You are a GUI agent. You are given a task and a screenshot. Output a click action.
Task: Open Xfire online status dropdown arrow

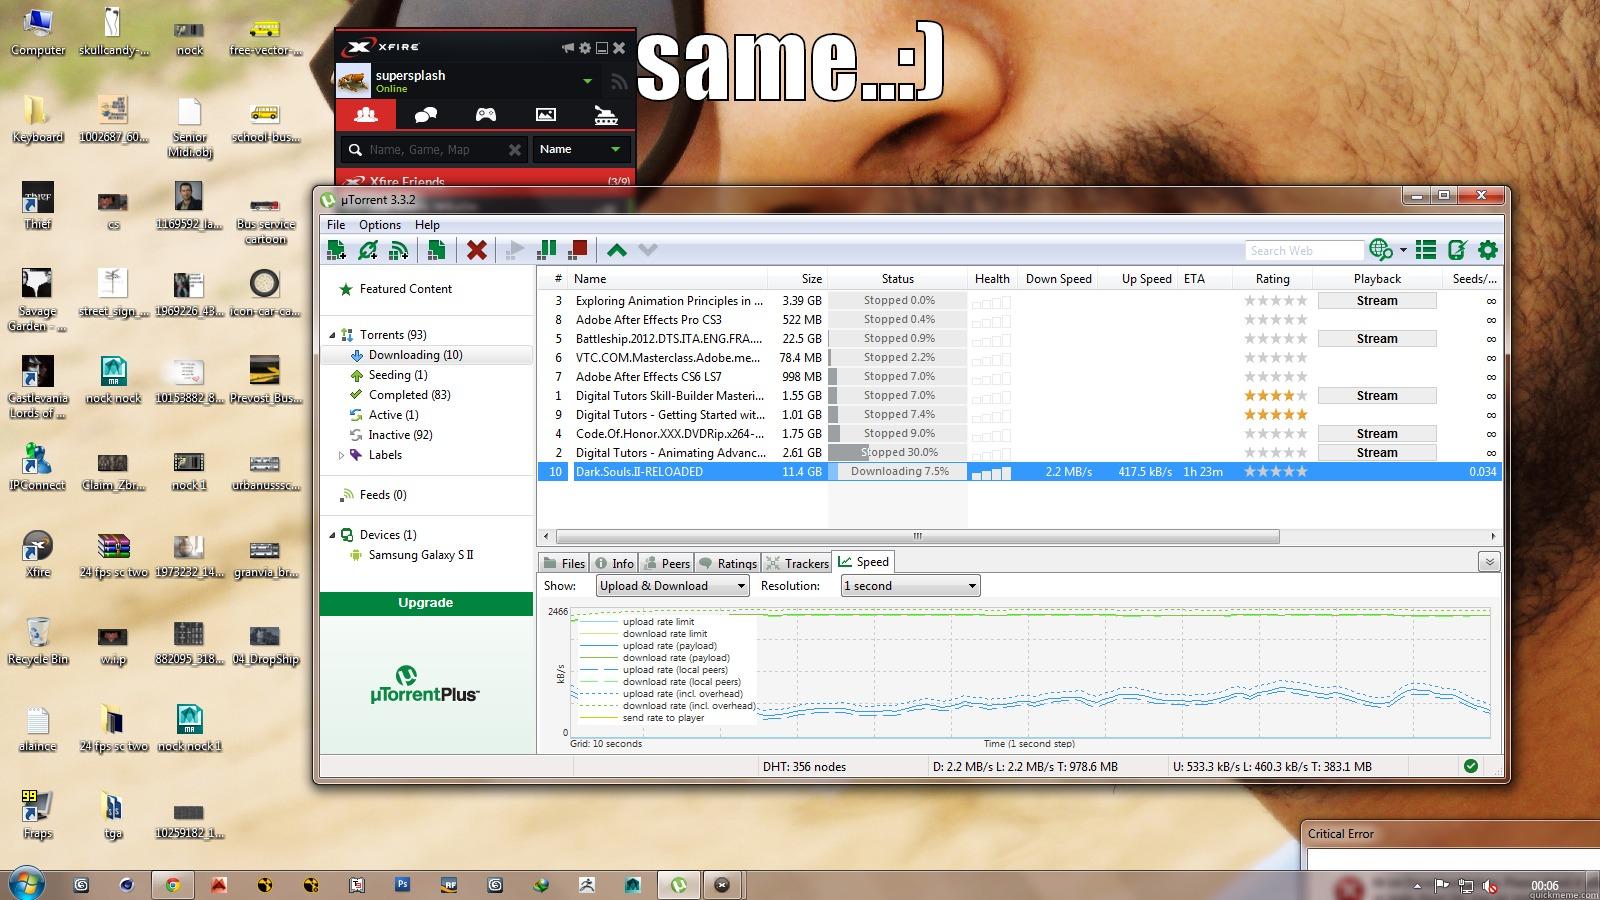pos(588,81)
